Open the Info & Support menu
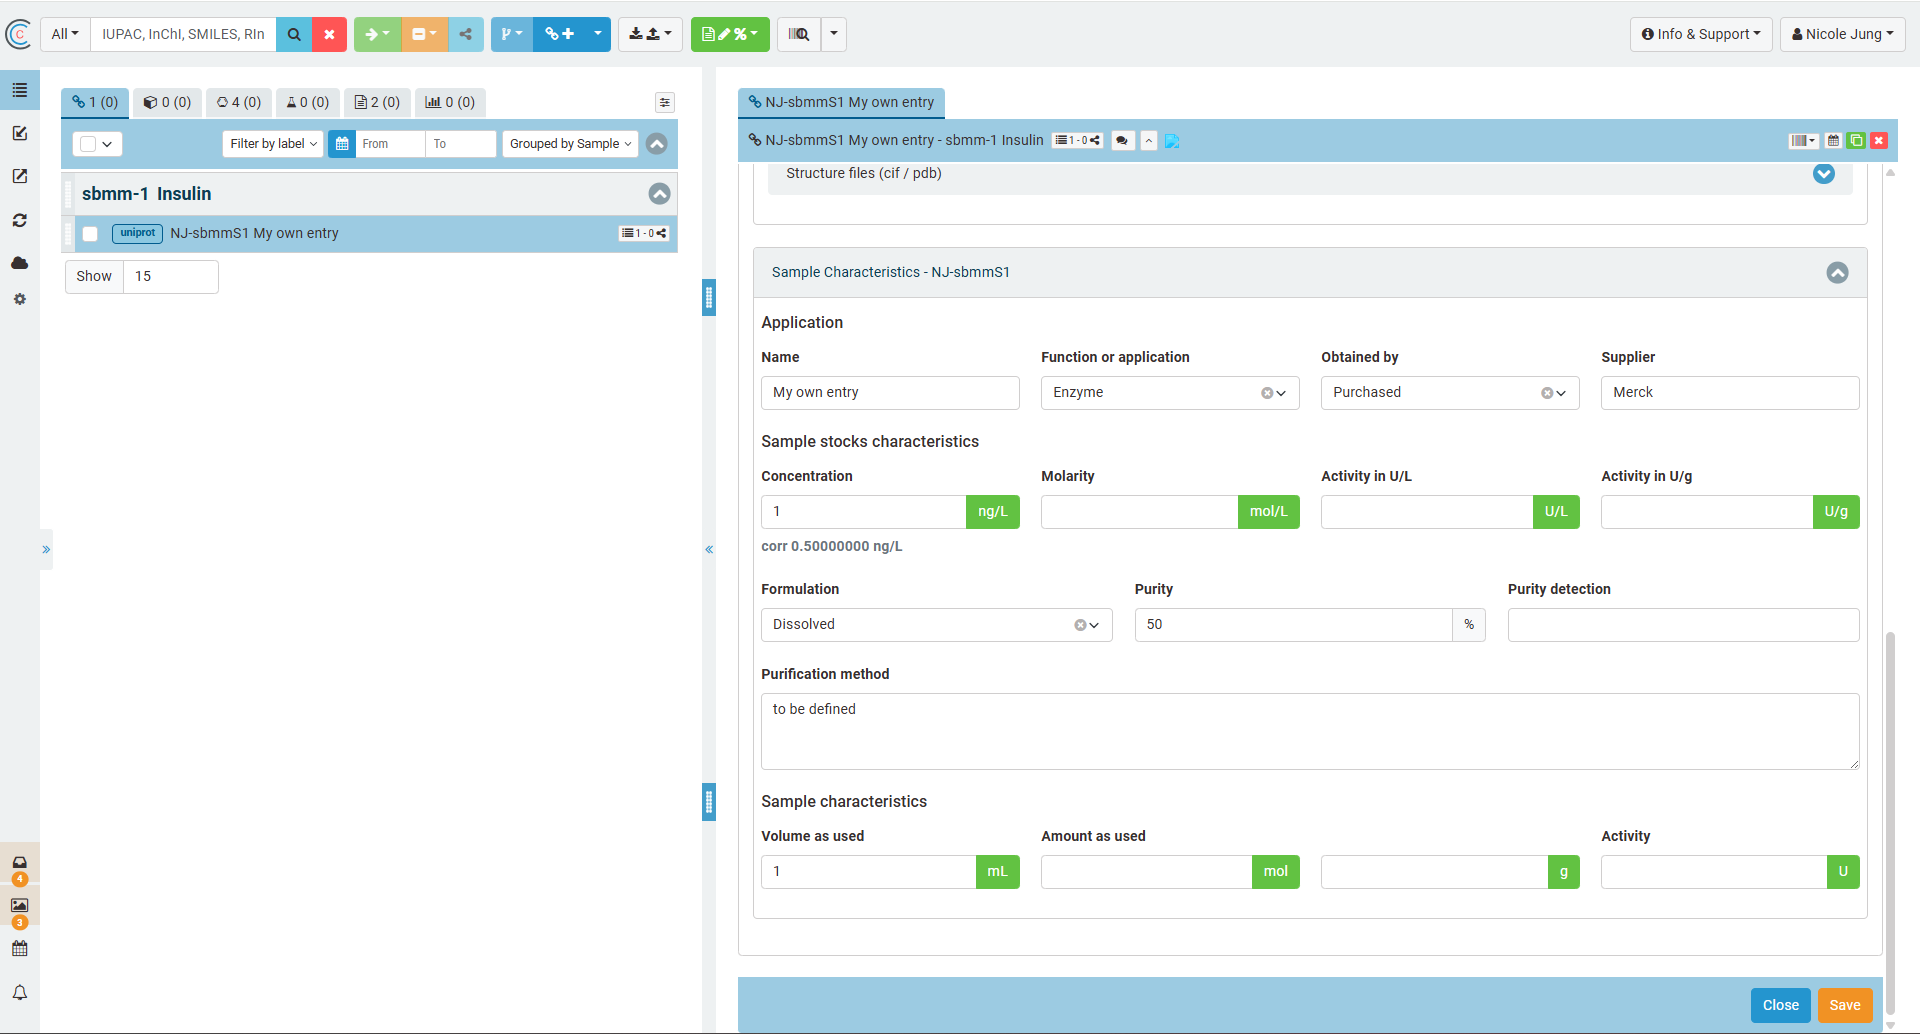Viewport: 1920px width, 1034px height. (x=1700, y=34)
